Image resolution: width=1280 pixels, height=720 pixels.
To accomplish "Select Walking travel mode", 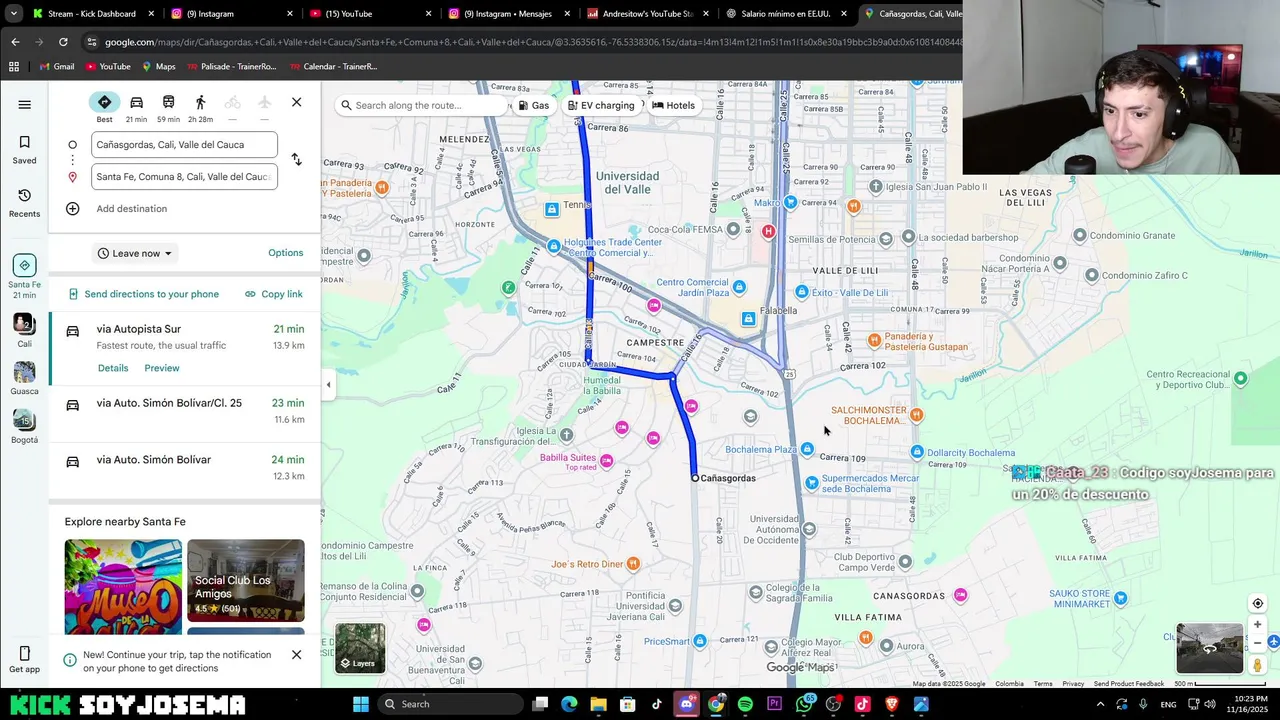I will pos(200,108).
